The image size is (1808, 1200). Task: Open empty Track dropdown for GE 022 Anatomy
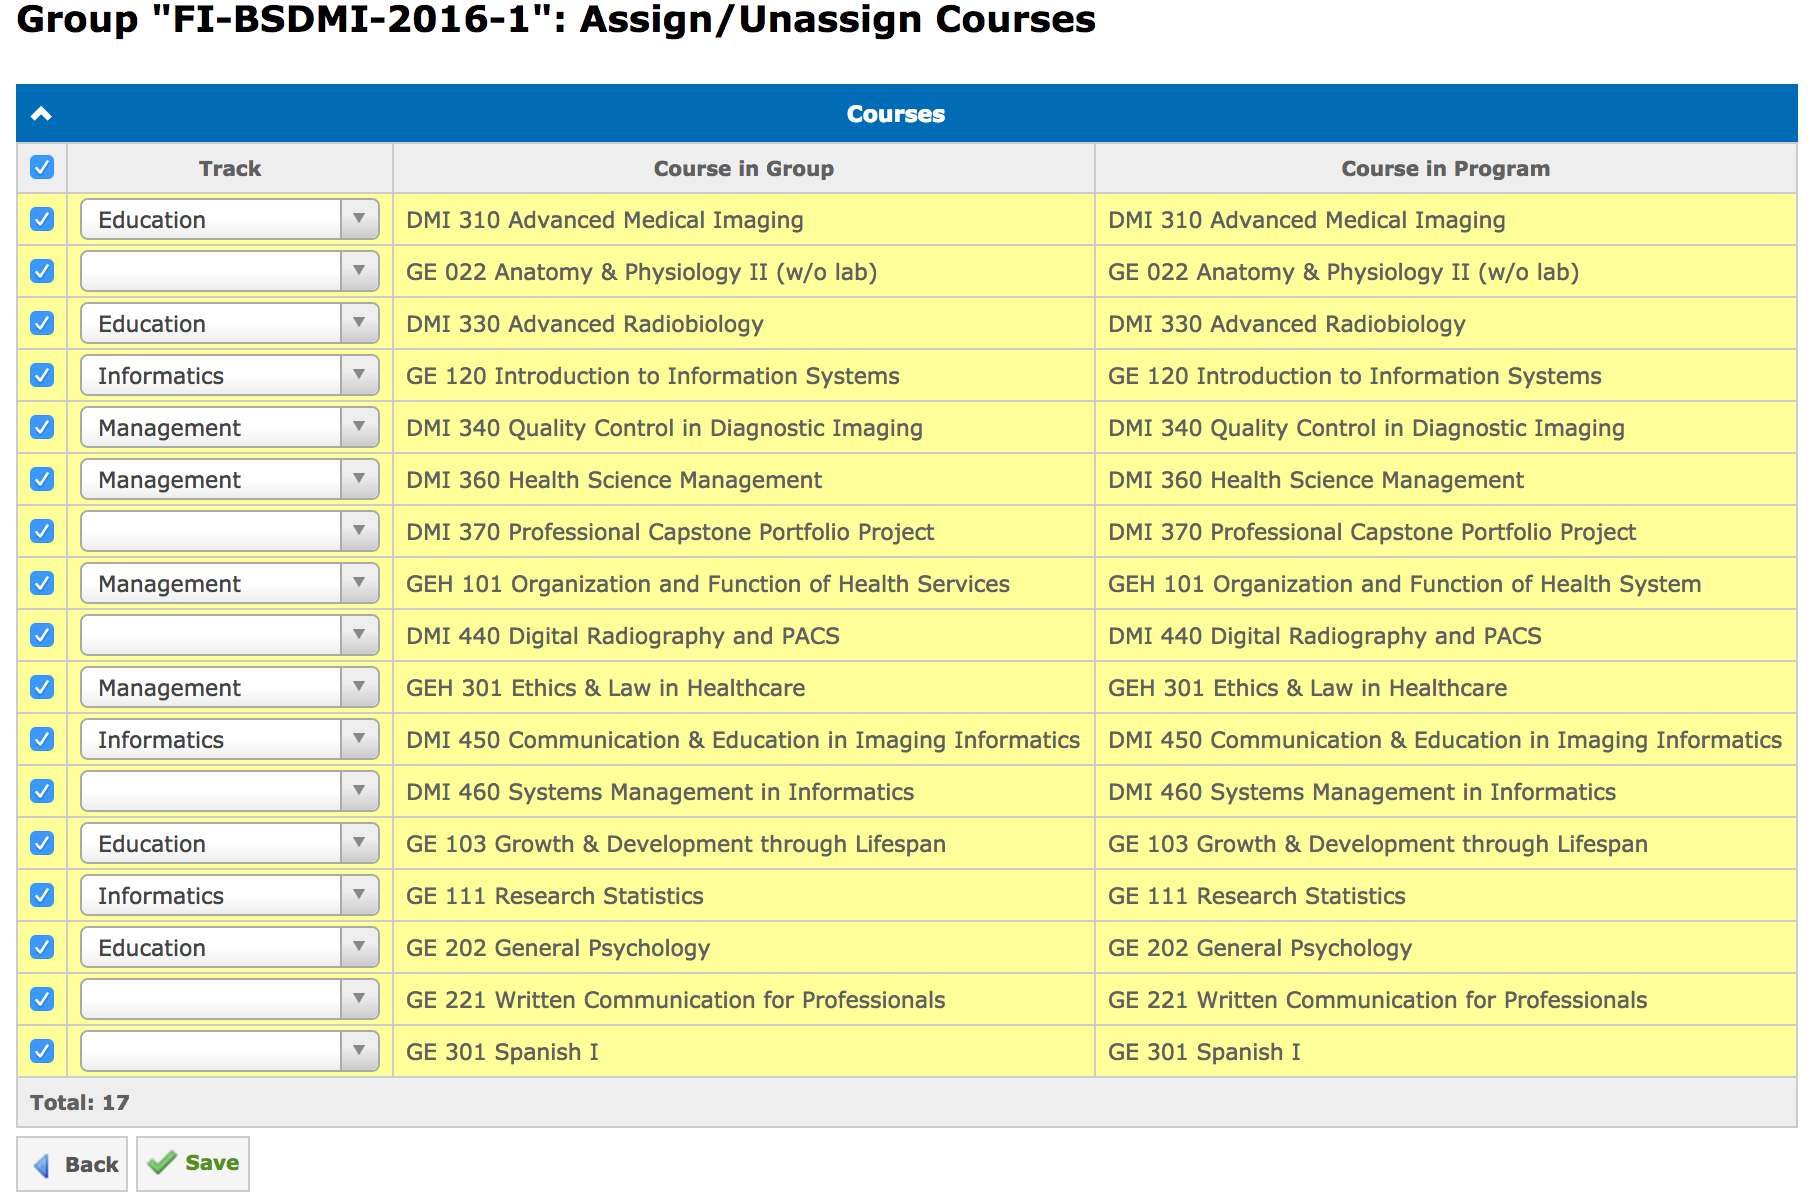coord(230,271)
